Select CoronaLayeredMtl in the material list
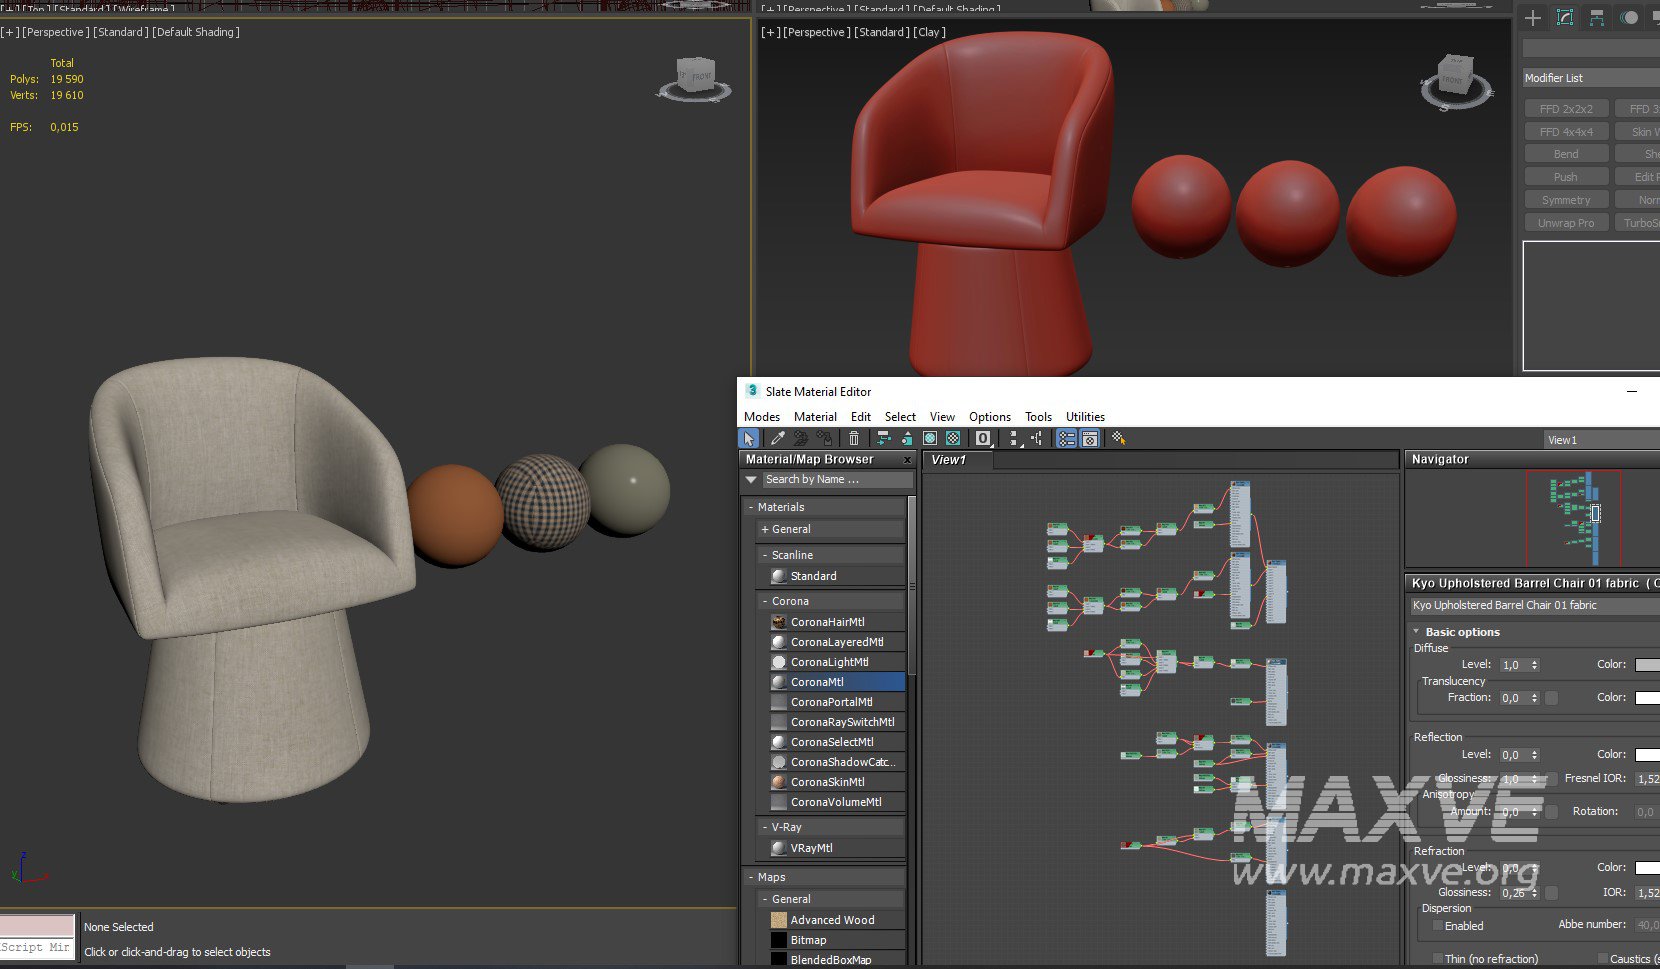The height and width of the screenshot is (969, 1660). pos(836,642)
